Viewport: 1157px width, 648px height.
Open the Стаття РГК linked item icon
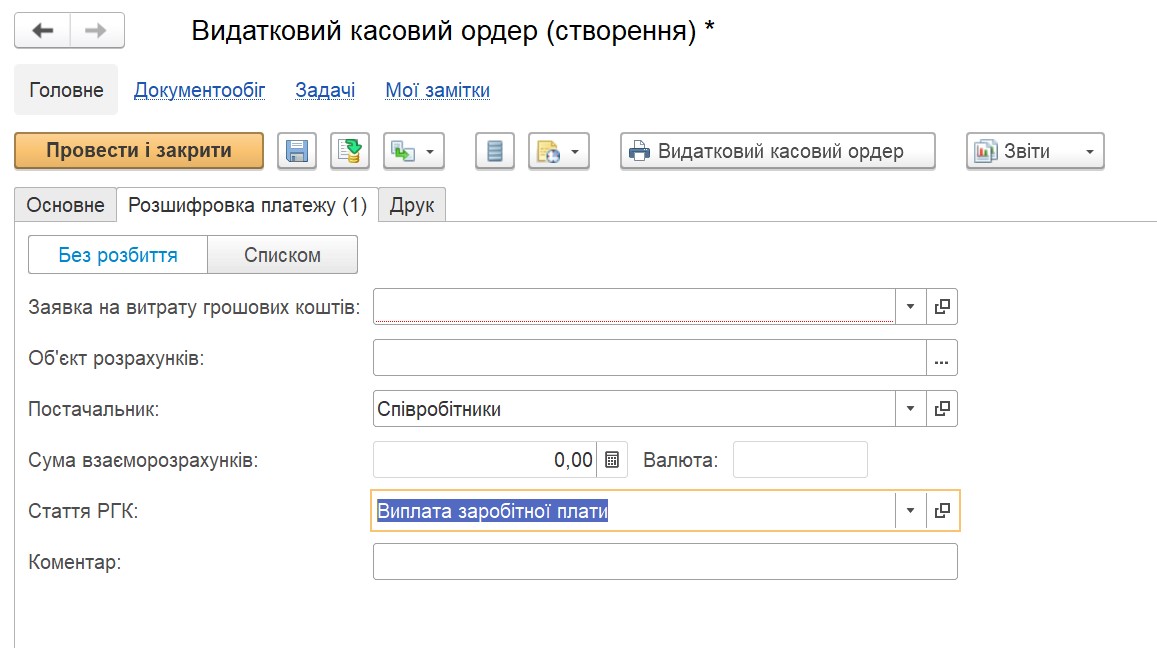click(x=942, y=511)
